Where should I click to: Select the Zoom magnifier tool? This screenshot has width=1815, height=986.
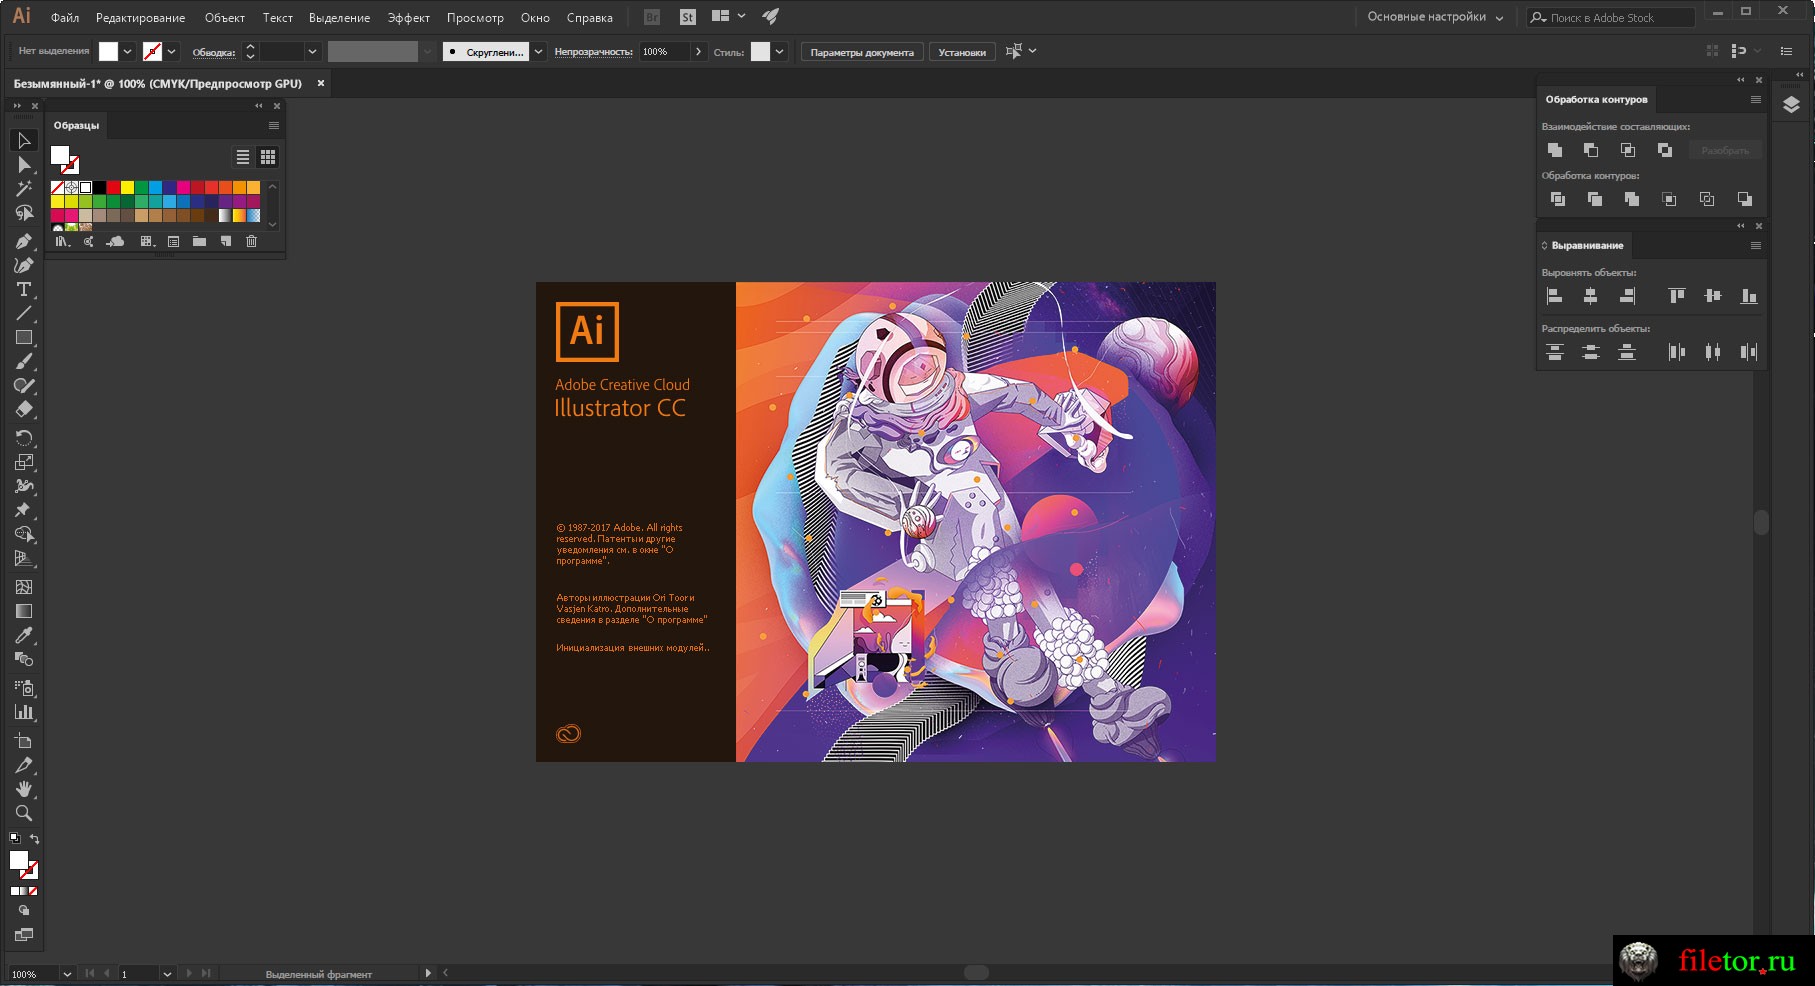point(24,813)
